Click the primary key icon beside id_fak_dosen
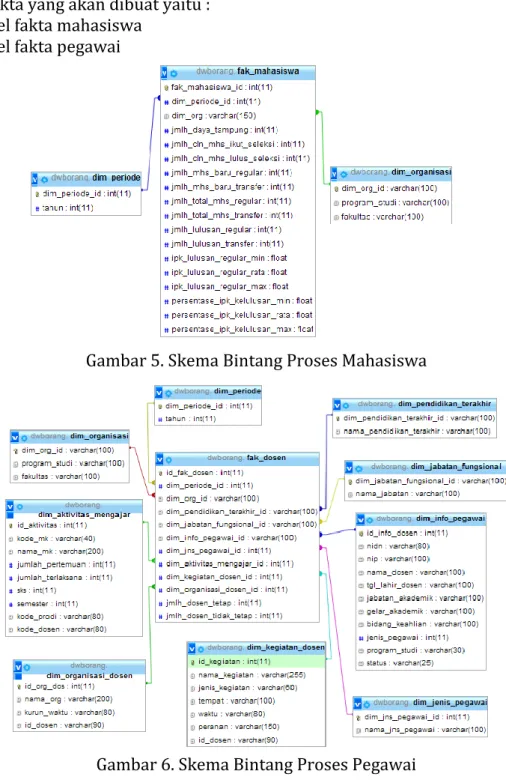 (x=161, y=473)
